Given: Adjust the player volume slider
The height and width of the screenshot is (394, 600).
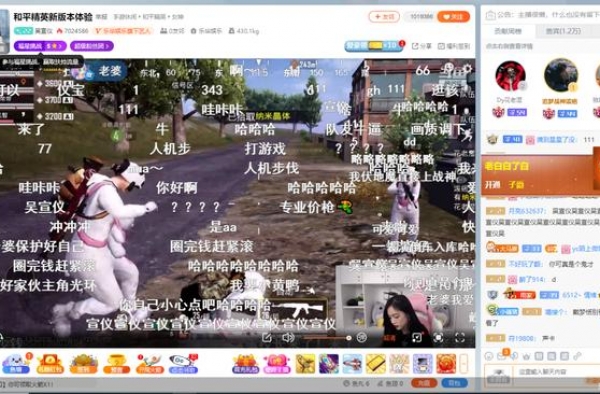Looking at the screenshot, I should click(326, 338).
